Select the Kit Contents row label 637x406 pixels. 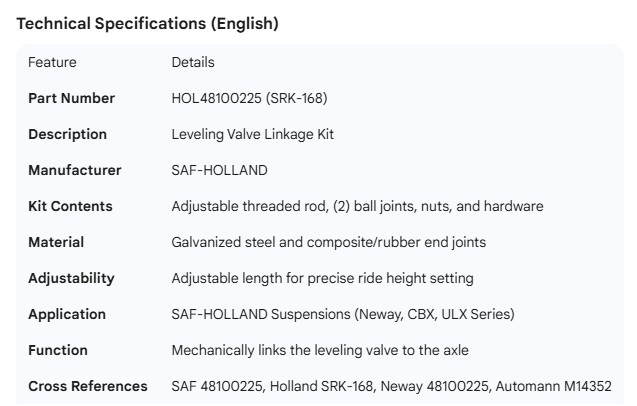(70, 206)
